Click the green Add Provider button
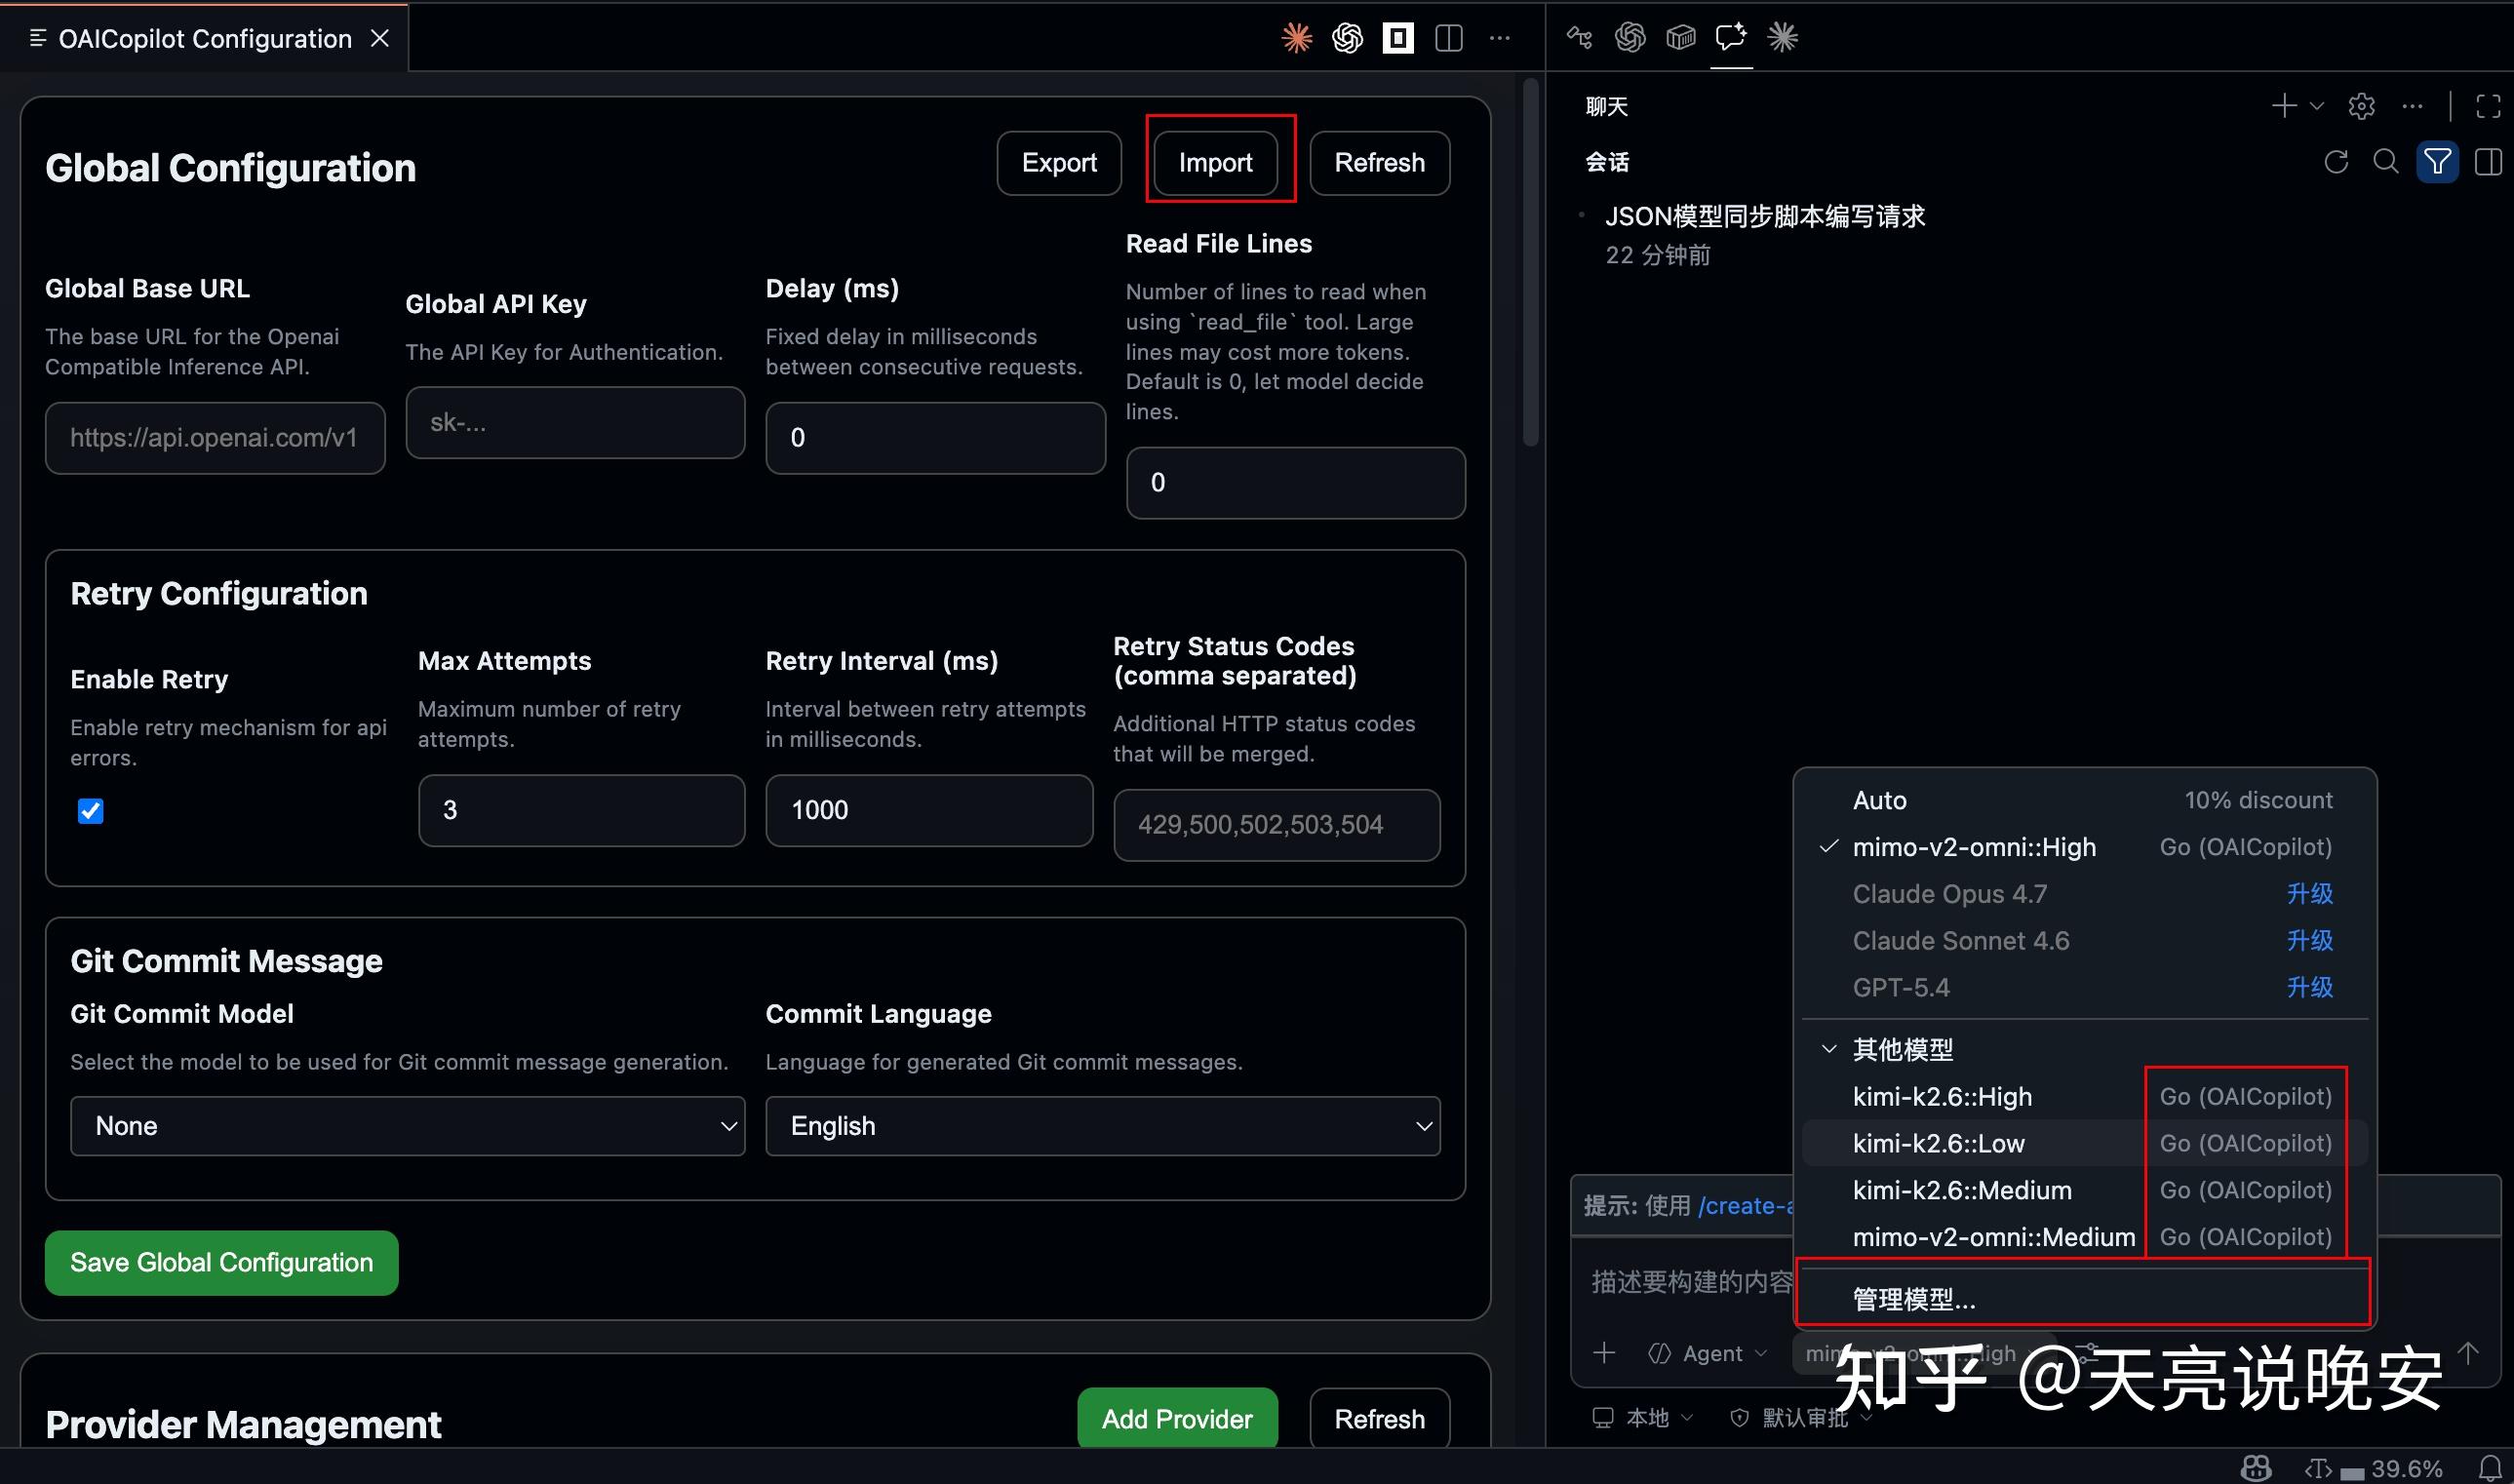2514x1484 pixels. point(1177,1418)
